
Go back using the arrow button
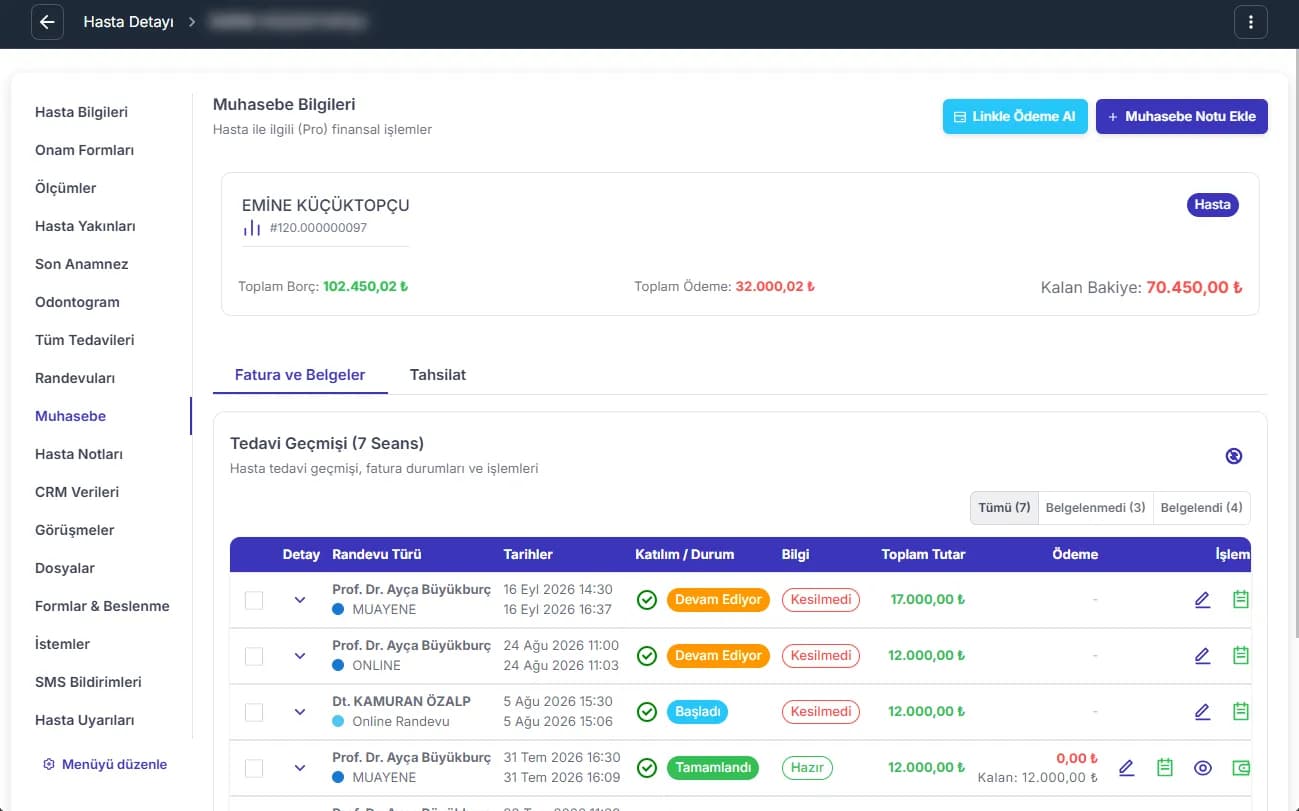[x=47, y=22]
